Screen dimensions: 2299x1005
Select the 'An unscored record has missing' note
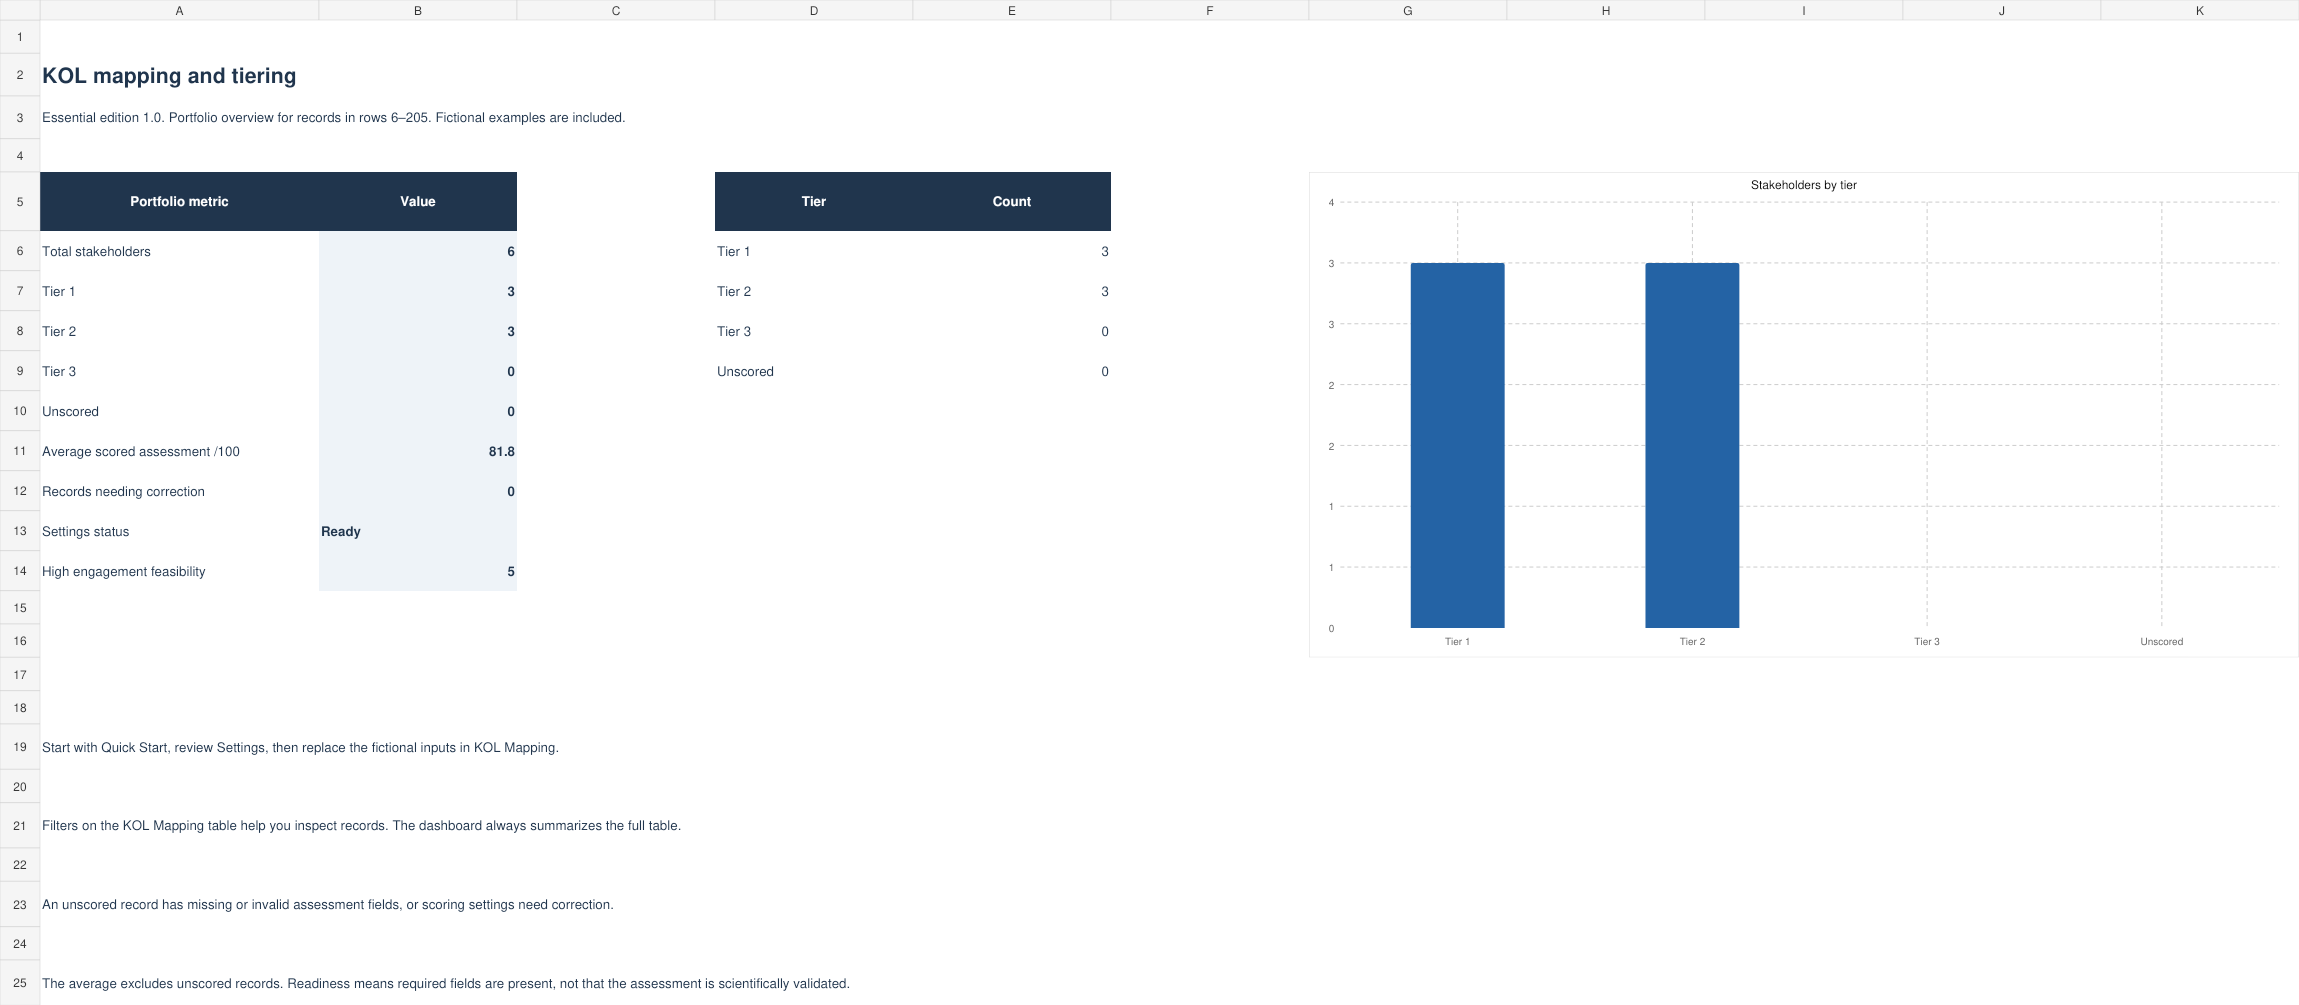(327, 905)
